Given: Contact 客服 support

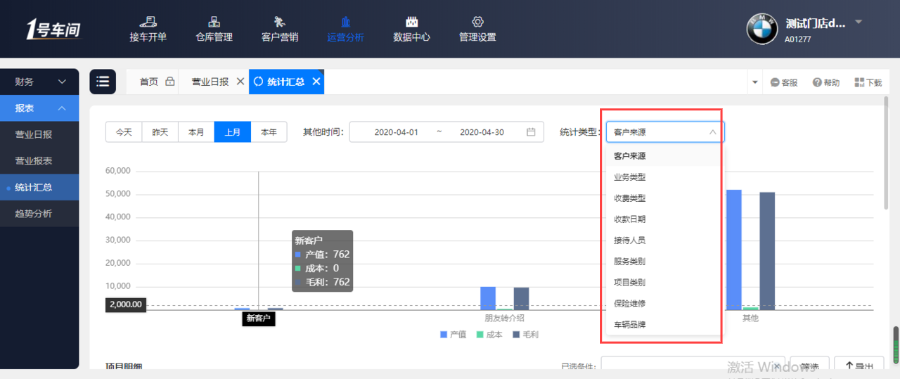Looking at the screenshot, I should [x=784, y=83].
